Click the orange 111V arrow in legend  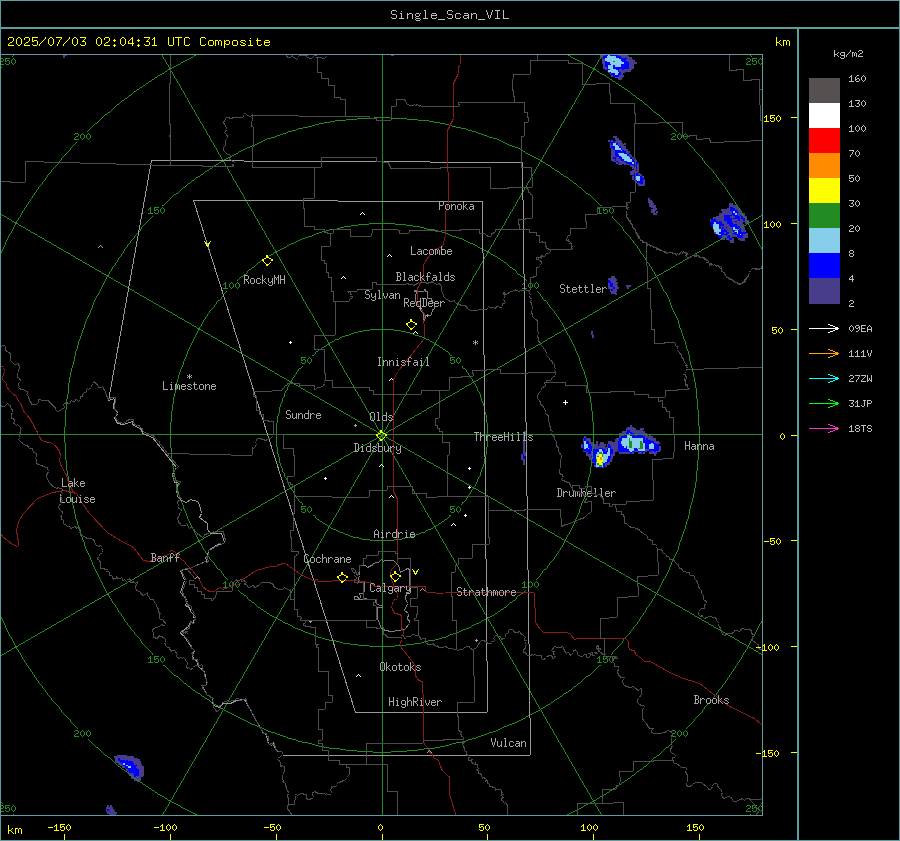(824, 354)
